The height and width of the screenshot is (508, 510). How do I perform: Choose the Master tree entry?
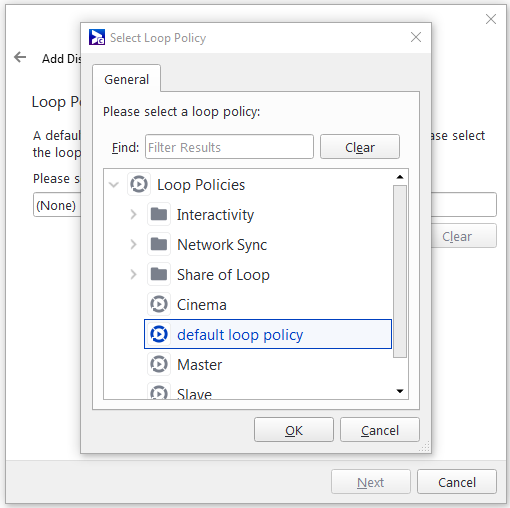pyautogui.click(x=199, y=365)
